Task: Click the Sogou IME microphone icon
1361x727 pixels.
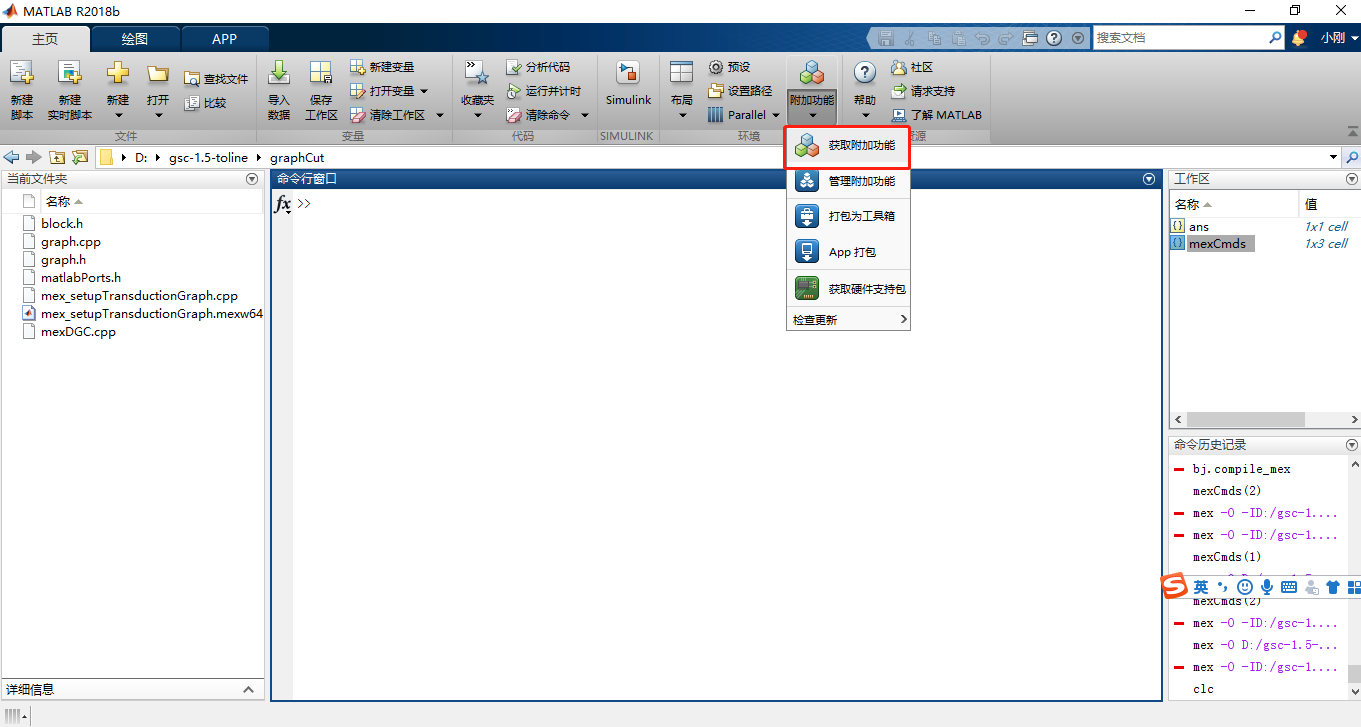Action: (x=1267, y=587)
